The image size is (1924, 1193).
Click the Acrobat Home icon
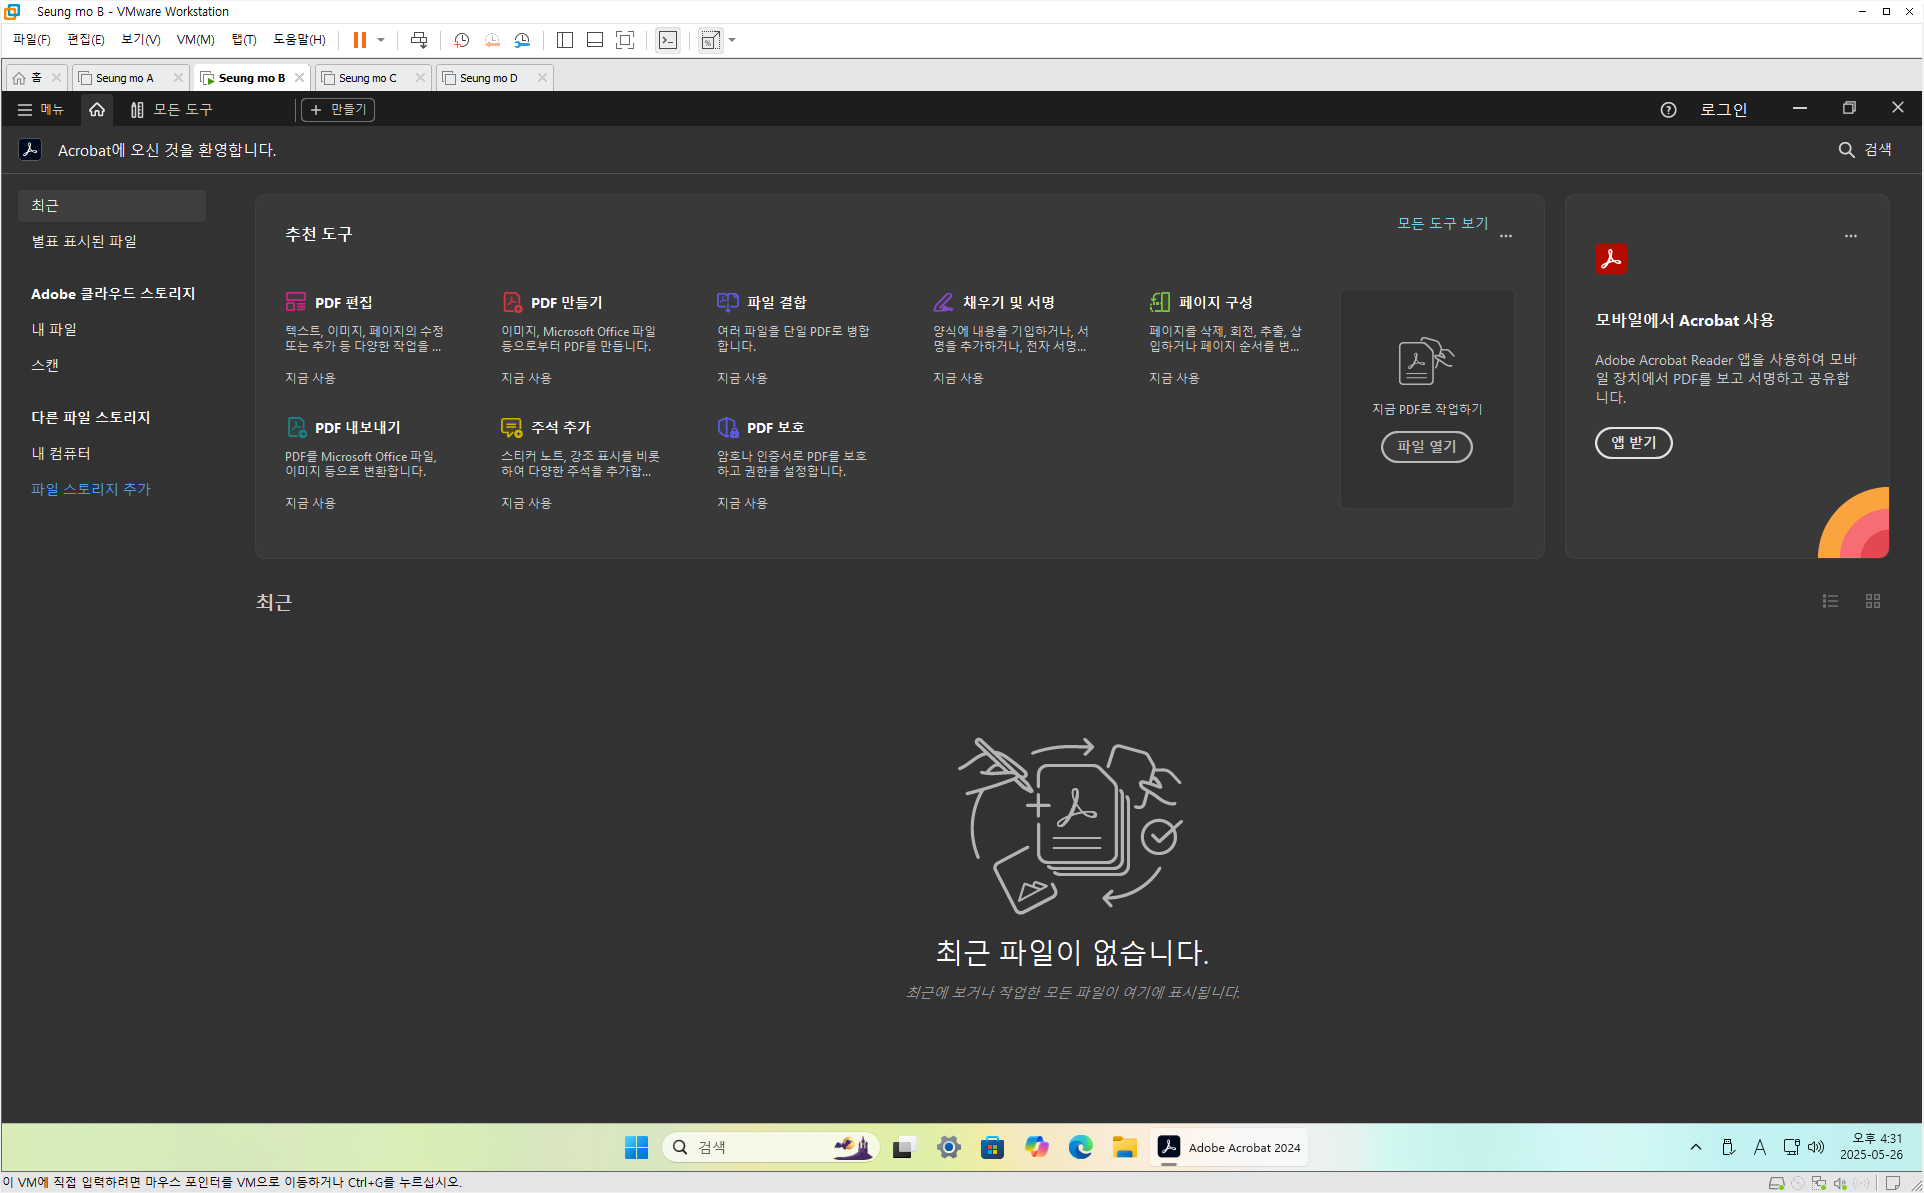point(97,110)
